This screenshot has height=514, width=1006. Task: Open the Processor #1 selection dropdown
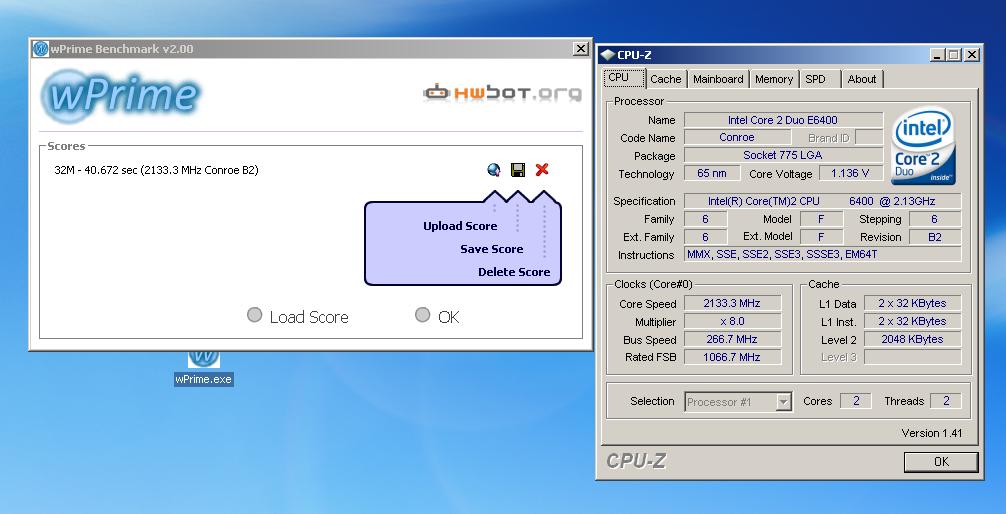(738, 402)
